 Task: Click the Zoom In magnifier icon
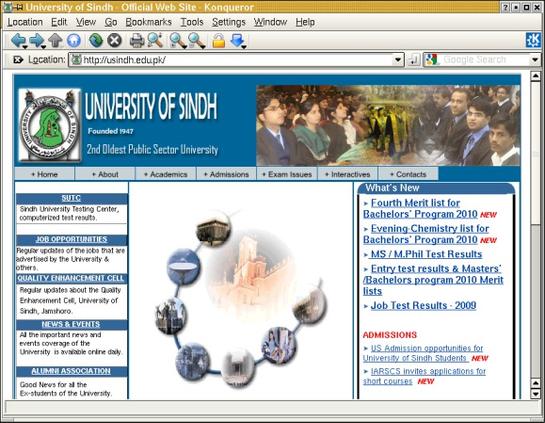point(178,41)
